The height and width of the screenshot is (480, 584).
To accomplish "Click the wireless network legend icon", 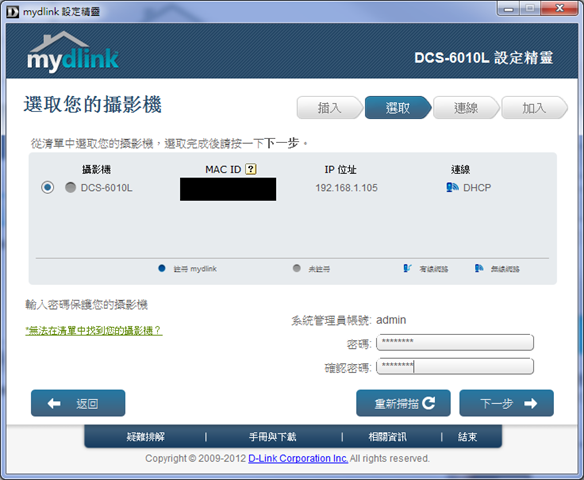I will click(x=479, y=268).
